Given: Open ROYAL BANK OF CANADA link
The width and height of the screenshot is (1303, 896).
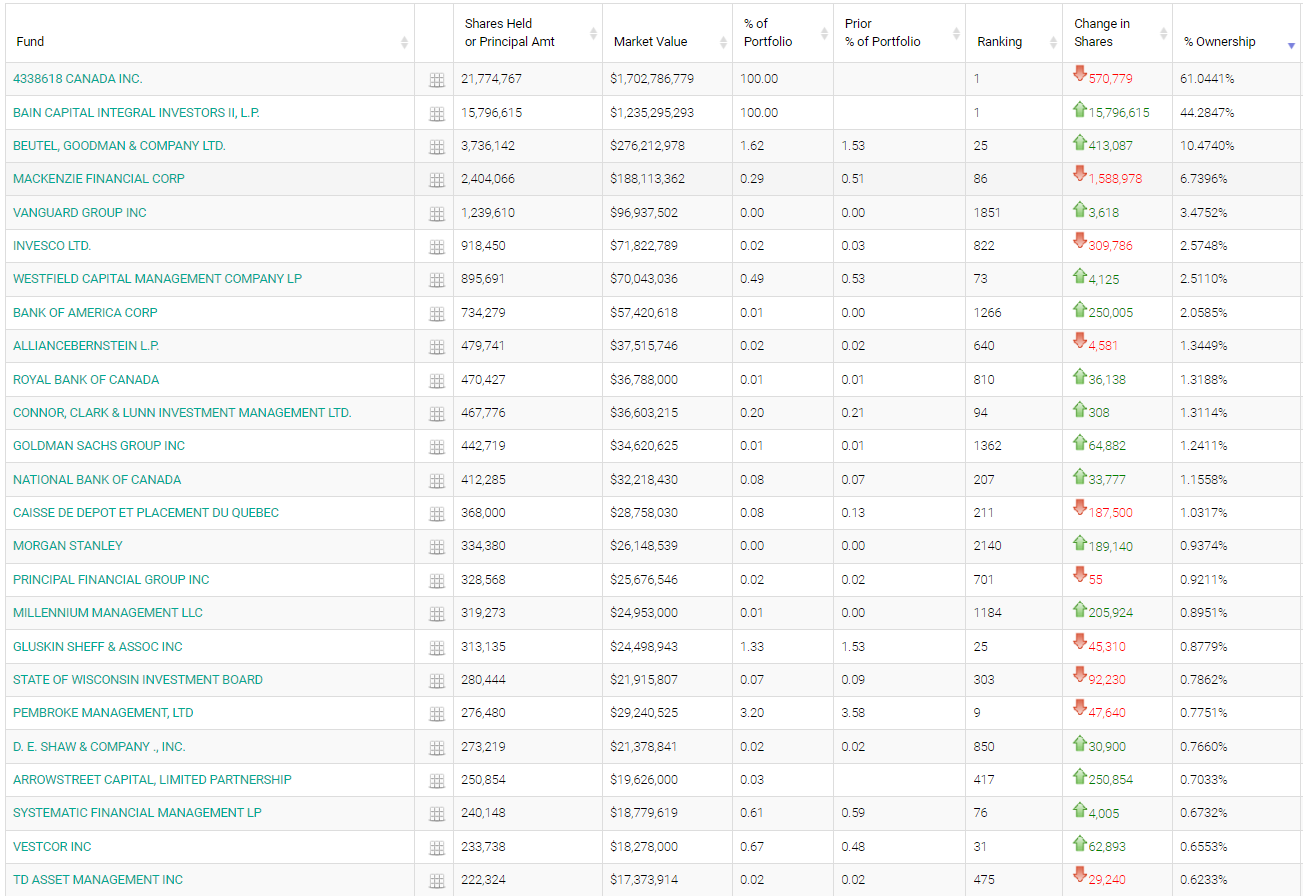Looking at the screenshot, I should (86, 380).
